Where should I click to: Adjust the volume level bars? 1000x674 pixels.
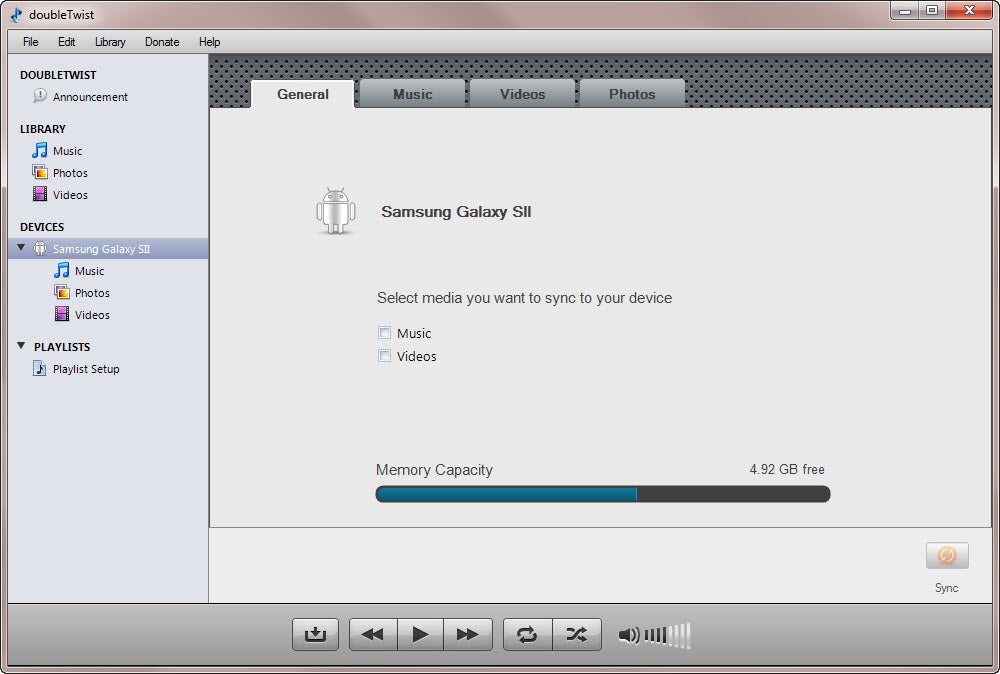[667, 635]
